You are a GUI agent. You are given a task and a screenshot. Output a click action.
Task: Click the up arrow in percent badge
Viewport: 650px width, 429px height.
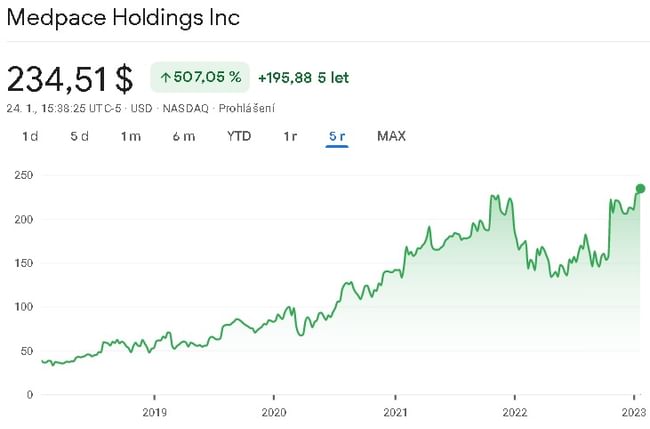coord(165,77)
